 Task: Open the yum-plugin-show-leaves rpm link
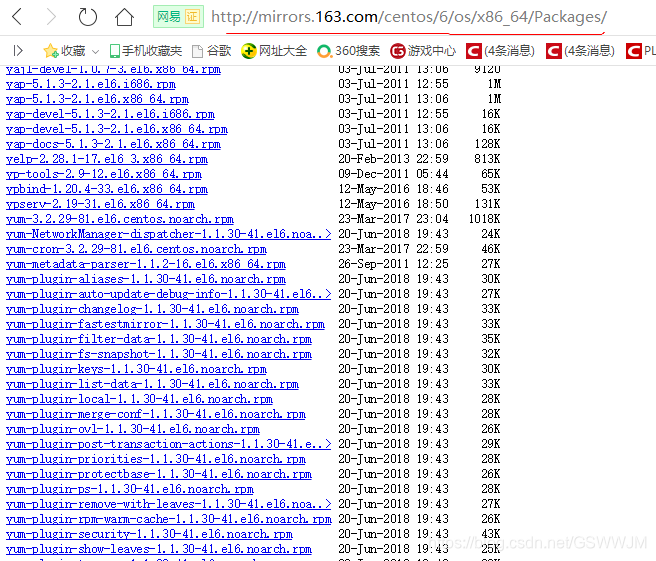(159, 549)
